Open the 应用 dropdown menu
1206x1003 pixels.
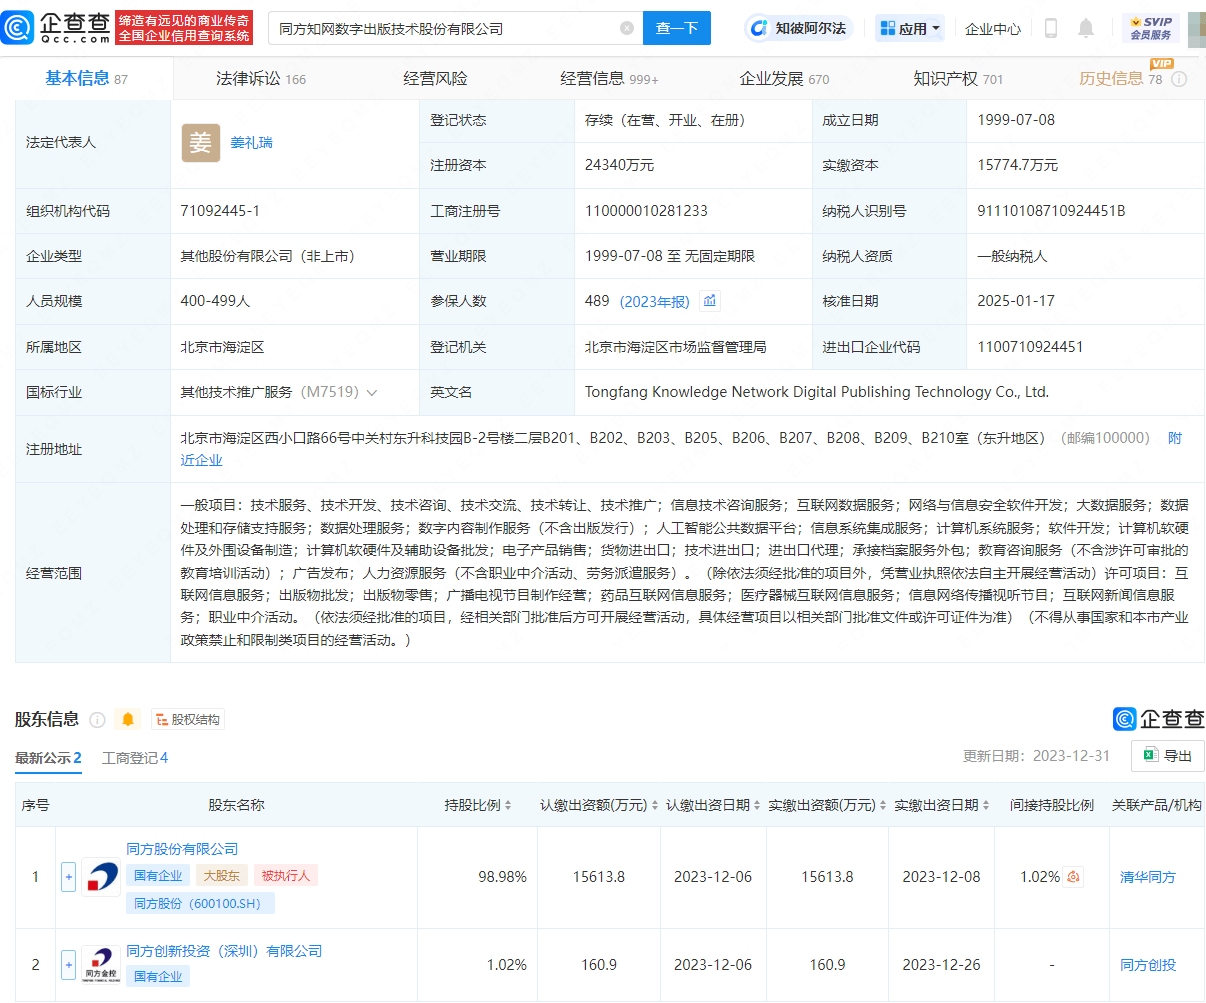coord(910,29)
